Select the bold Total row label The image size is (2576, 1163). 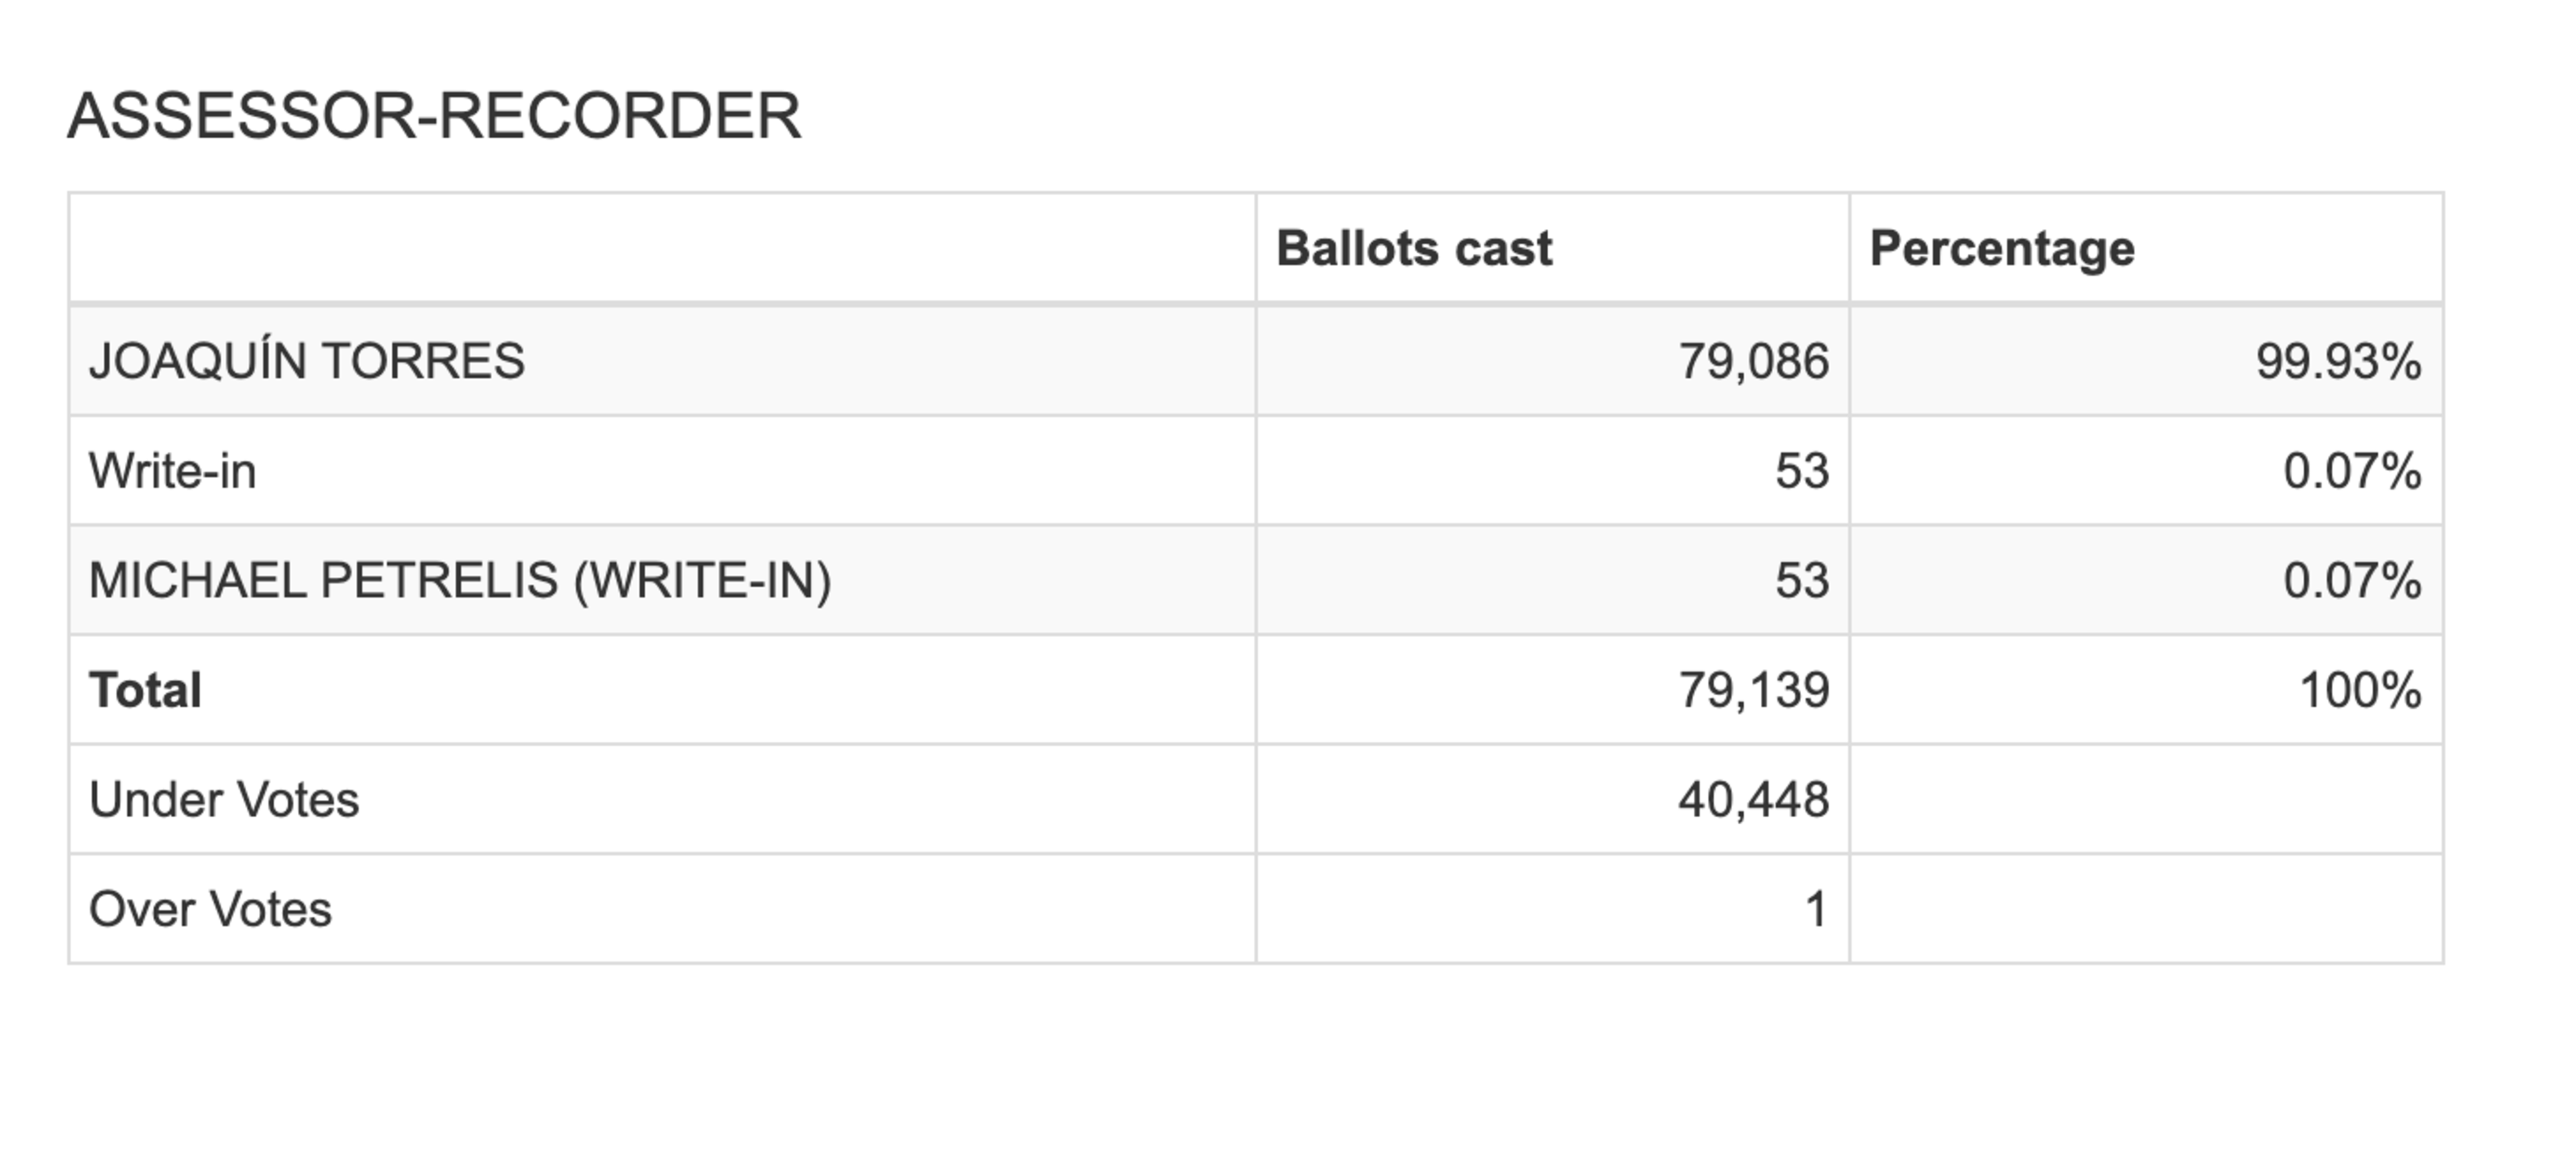(x=145, y=690)
